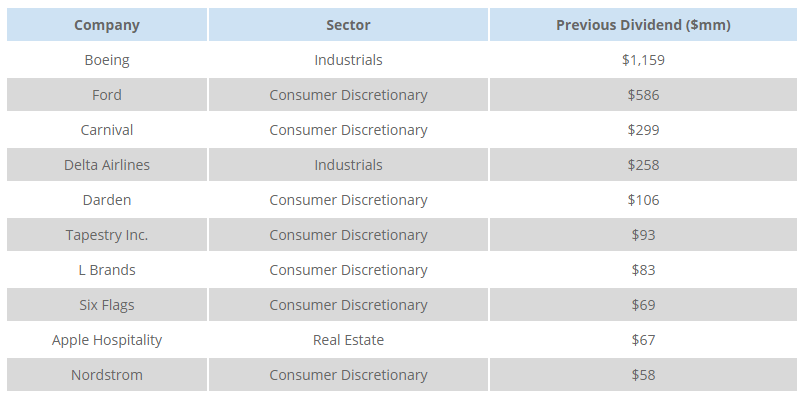Image resolution: width=807 pixels, height=399 pixels.
Task: Select the $586 dividend value
Action: point(643,95)
